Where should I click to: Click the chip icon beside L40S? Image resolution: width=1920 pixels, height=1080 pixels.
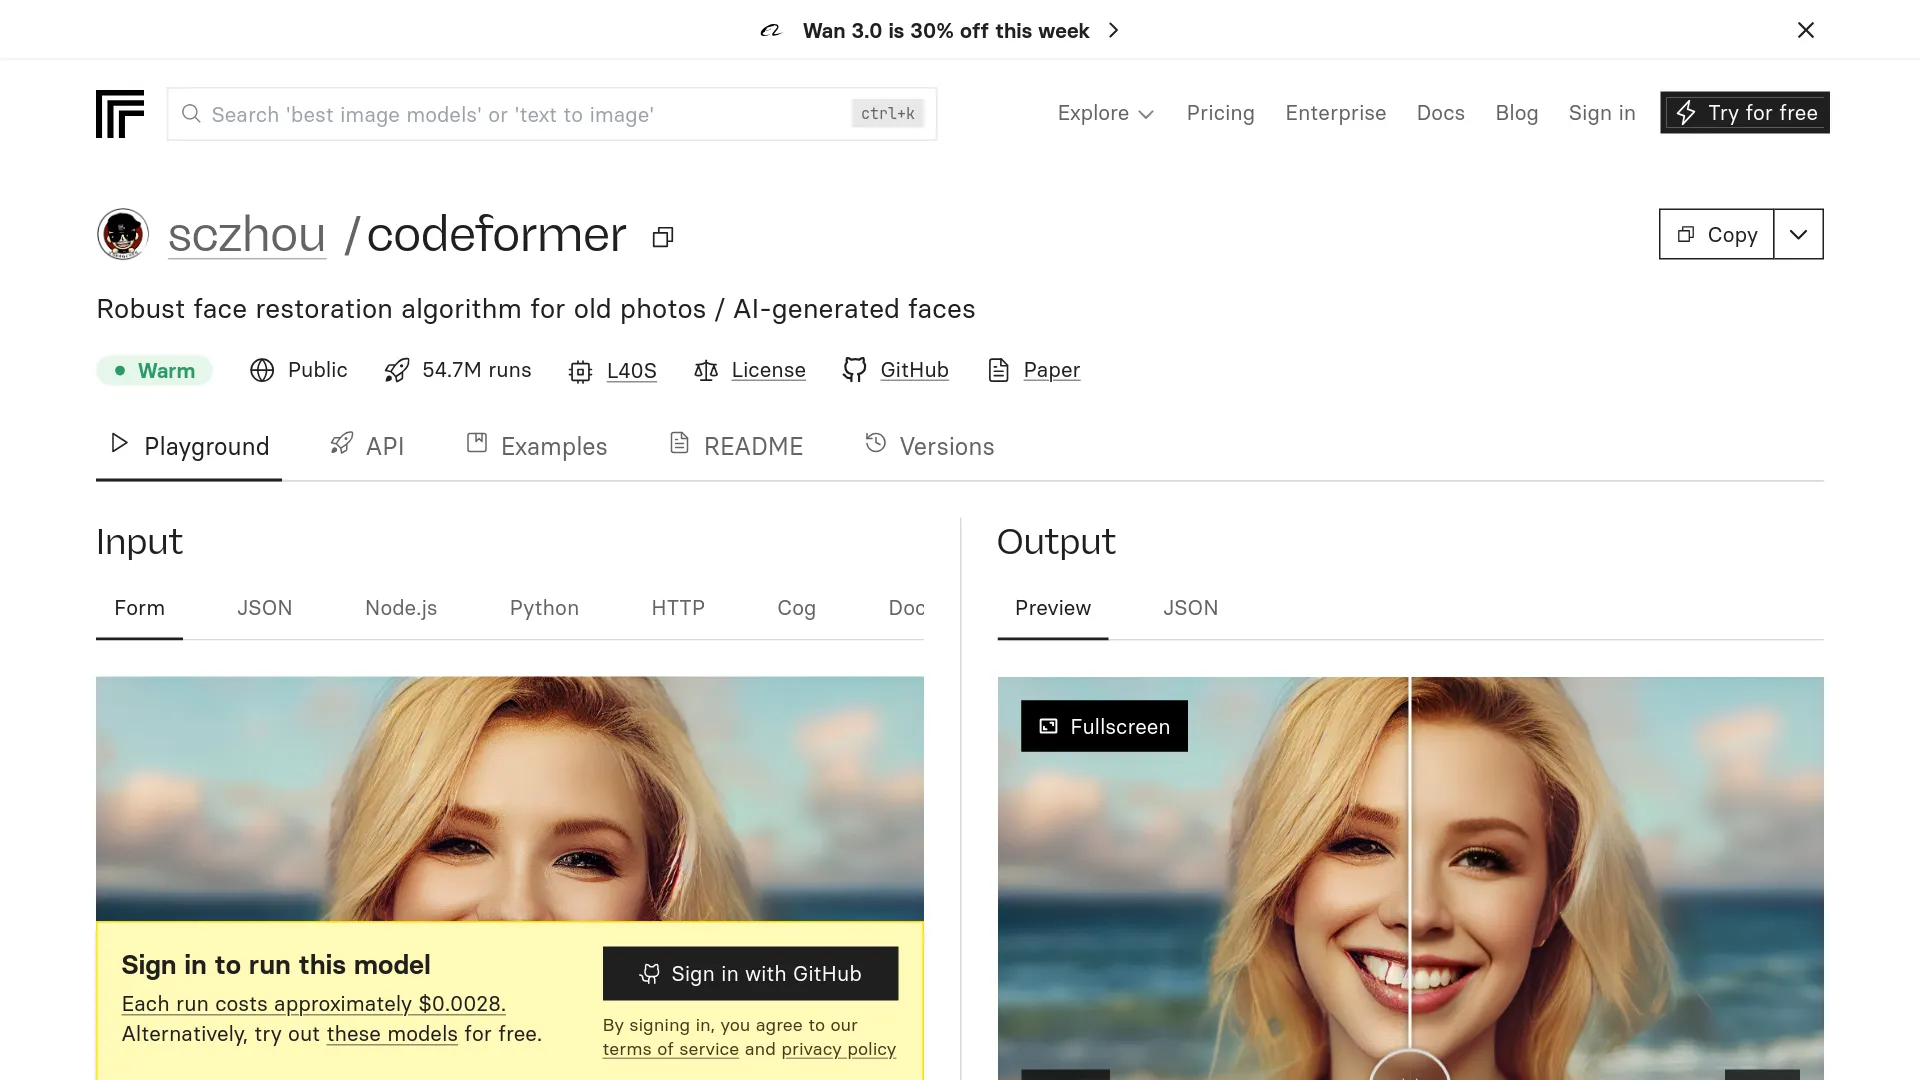580,371
